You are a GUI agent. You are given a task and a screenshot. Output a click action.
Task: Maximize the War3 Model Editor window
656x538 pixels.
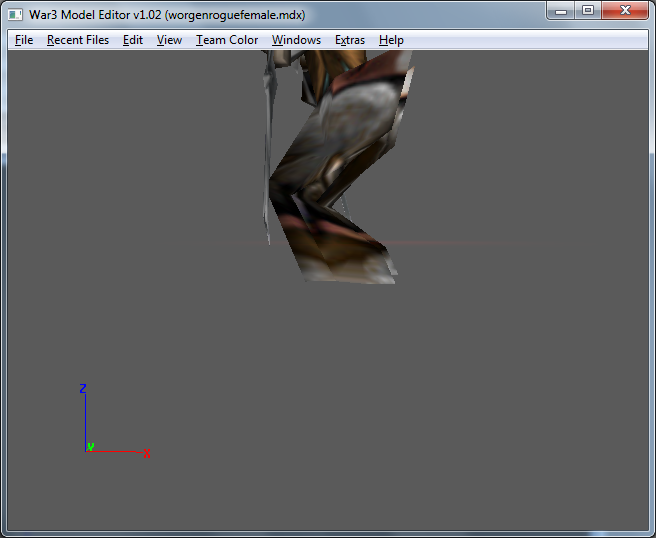pyautogui.click(x=588, y=10)
